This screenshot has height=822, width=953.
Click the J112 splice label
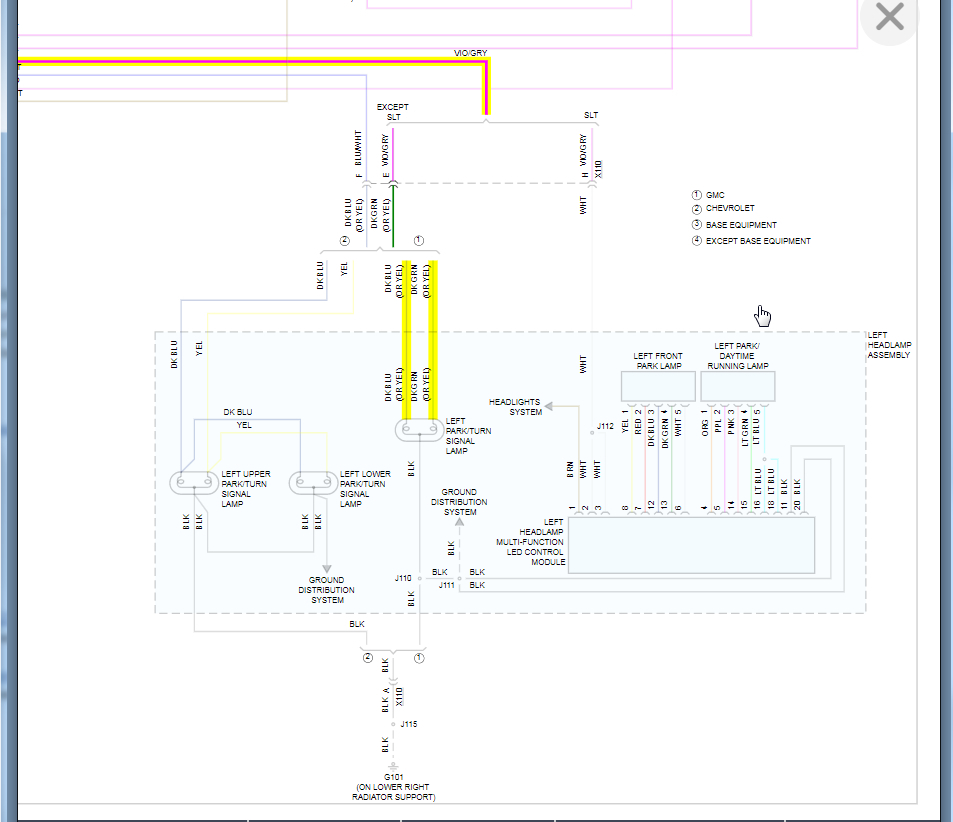605,426
